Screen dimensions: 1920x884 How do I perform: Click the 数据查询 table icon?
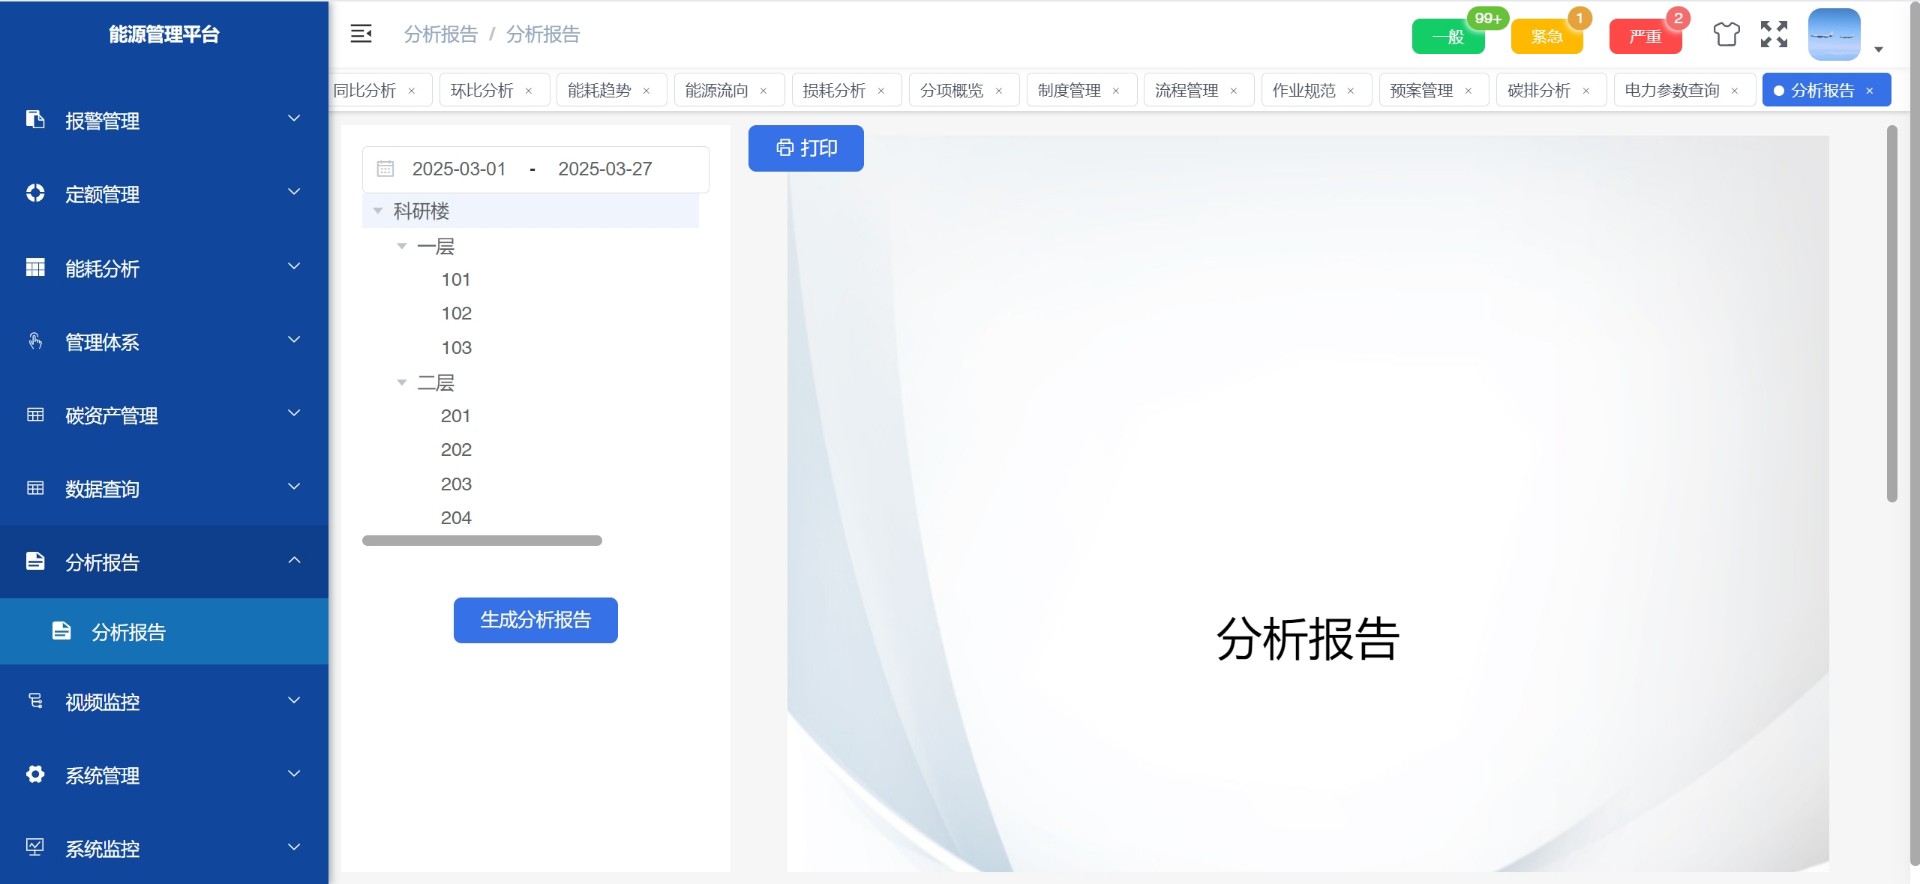point(35,488)
